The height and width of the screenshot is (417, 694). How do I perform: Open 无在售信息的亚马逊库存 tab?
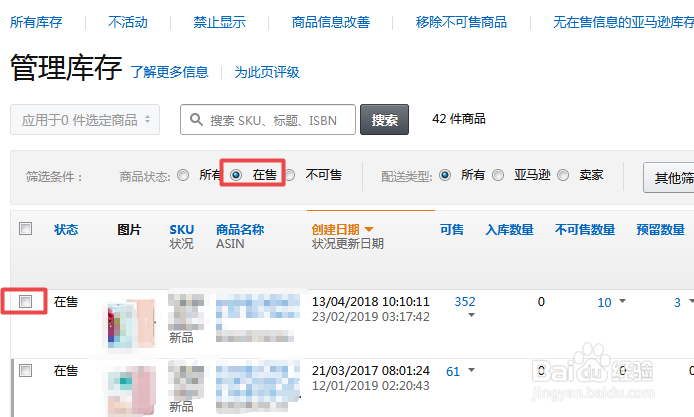[623, 22]
